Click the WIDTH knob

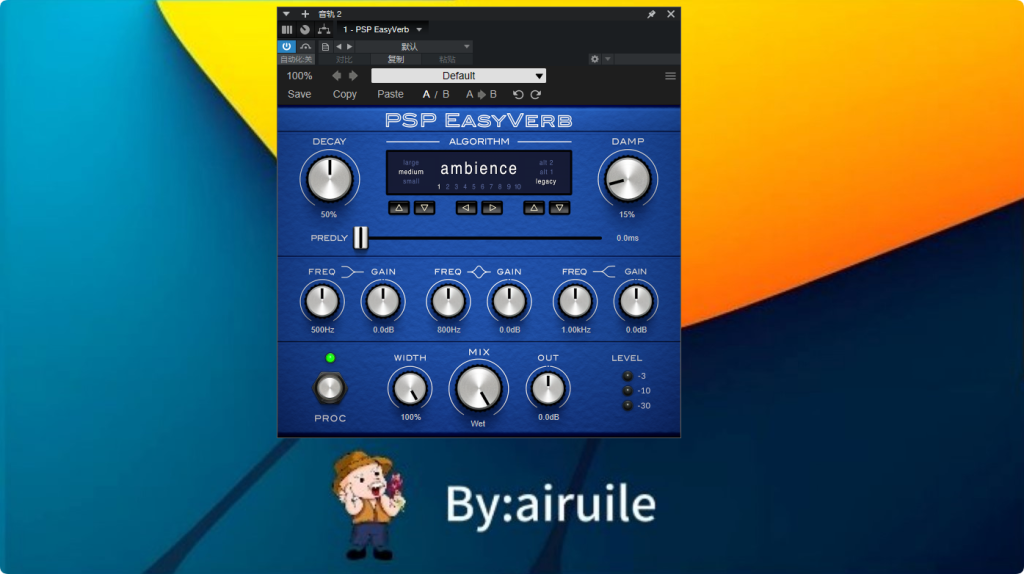click(x=410, y=389)
